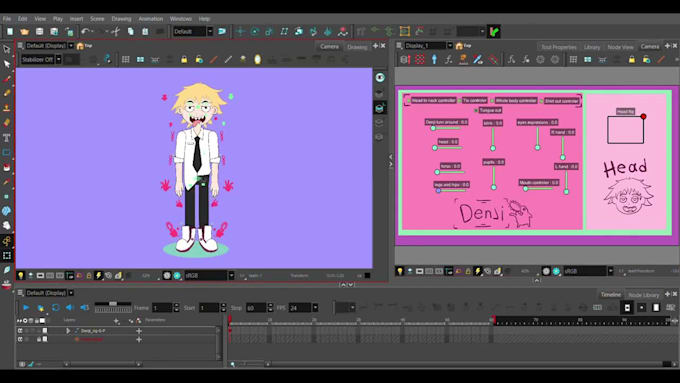Click the Cut scissors icon
Image resolution: width=680 pixels, height=383 pixels.
(115, 31)
